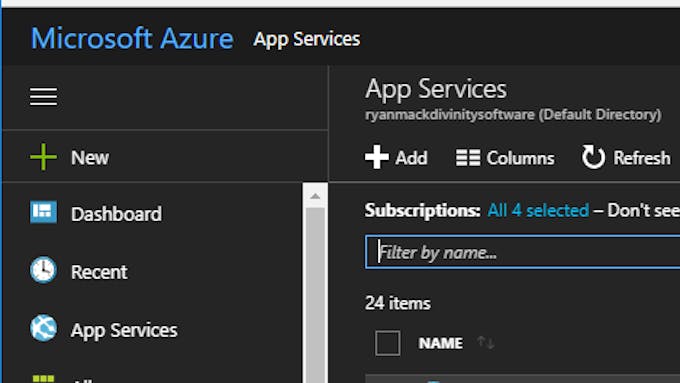Click the New label in the sidebar
This screenshot has width=680, height=383.
90,157
